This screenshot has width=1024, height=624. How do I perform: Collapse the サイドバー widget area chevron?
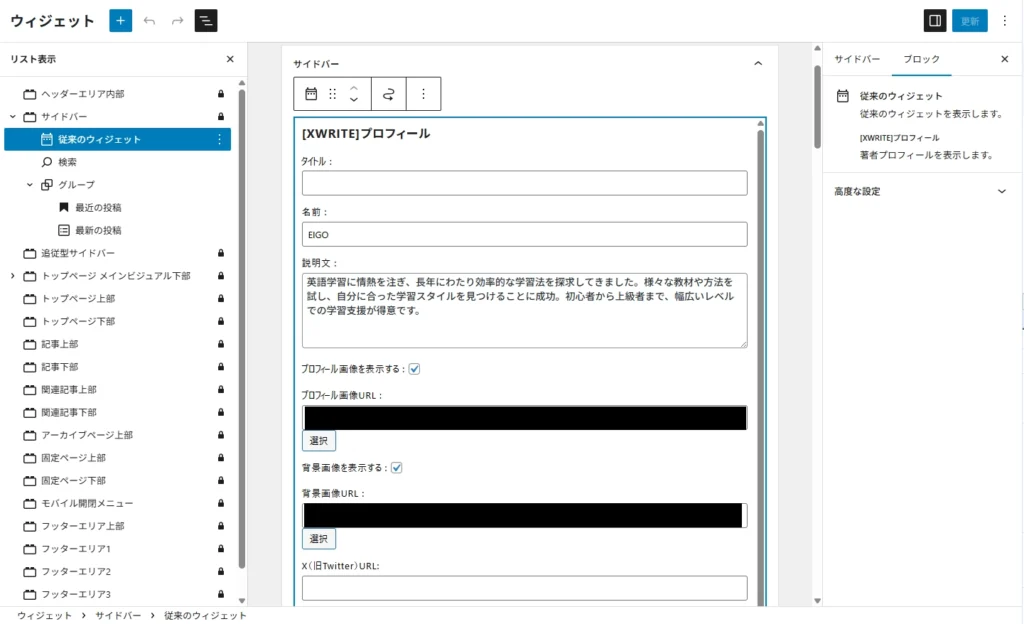click(757, 64)
